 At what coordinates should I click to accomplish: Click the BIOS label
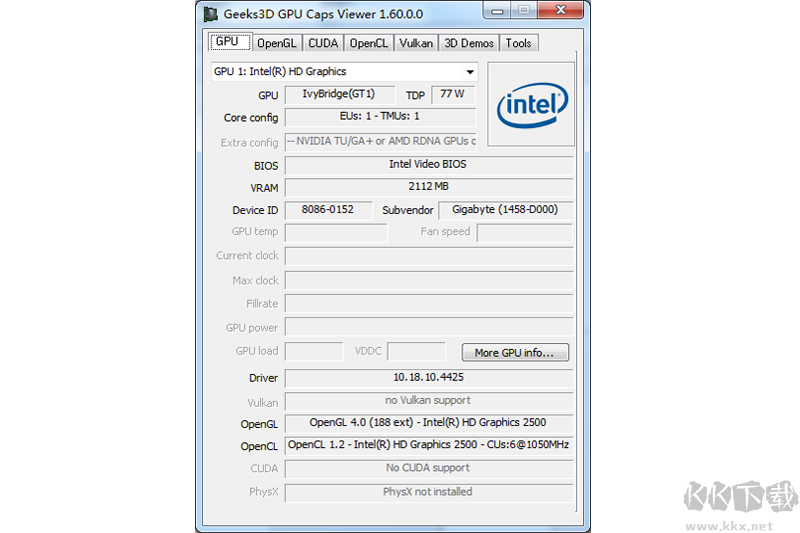pyautogui.click(x=266, y=166)
